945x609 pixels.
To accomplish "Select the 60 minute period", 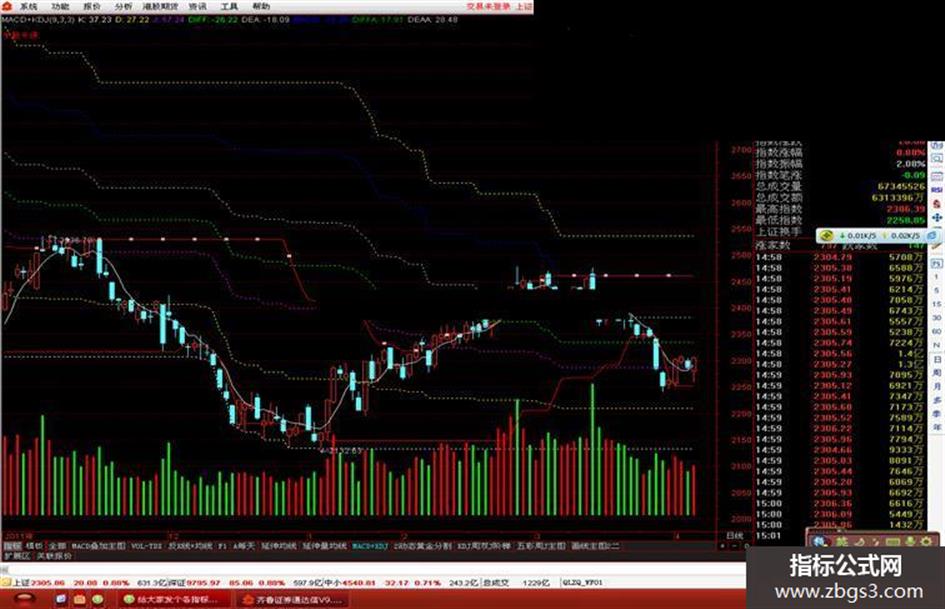I will pos(937,332).
